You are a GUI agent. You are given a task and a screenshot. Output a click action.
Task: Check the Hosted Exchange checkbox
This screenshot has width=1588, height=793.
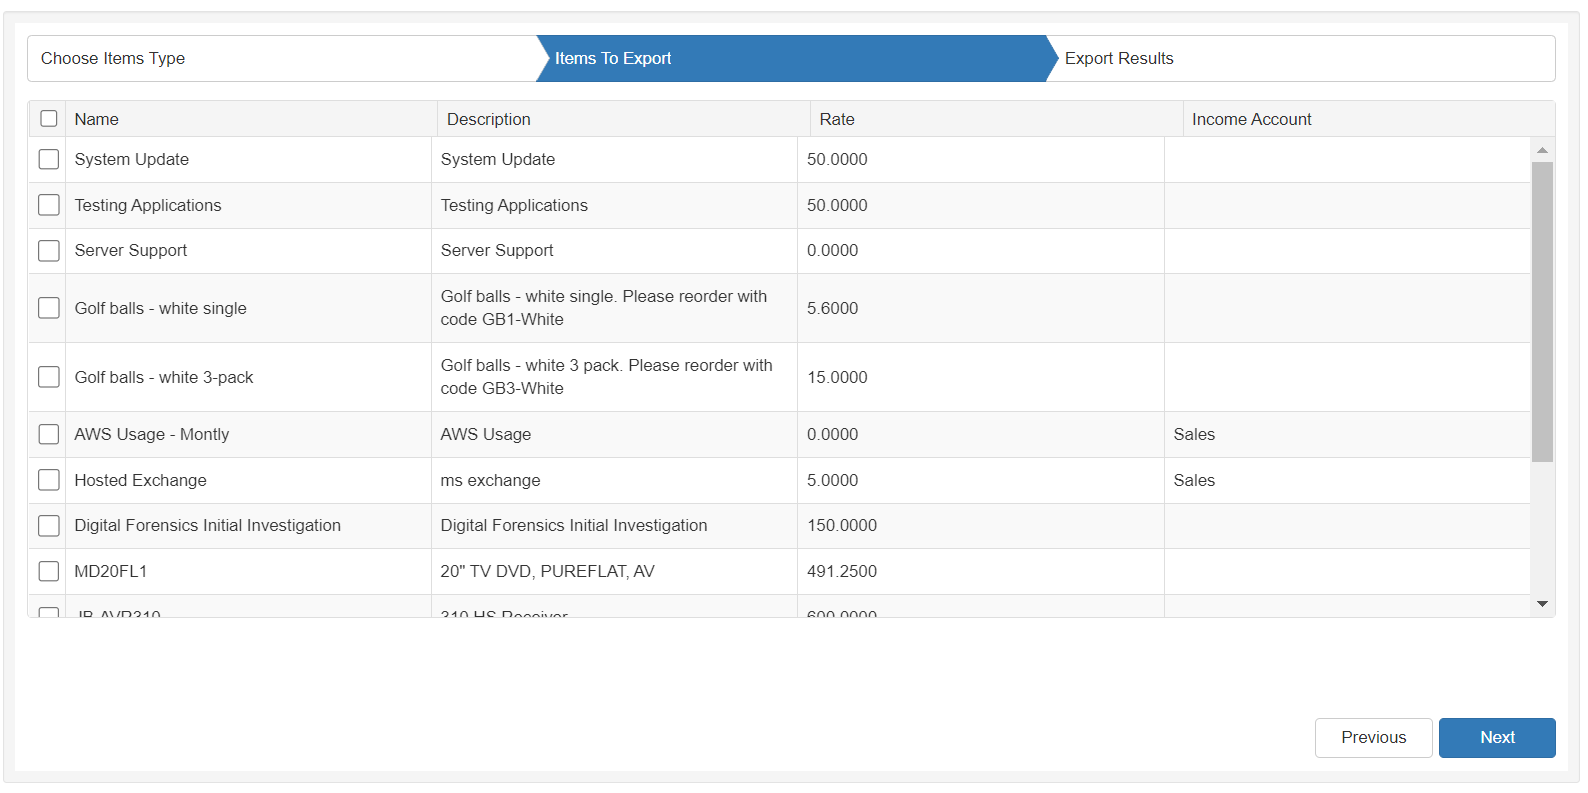(48, 480)
